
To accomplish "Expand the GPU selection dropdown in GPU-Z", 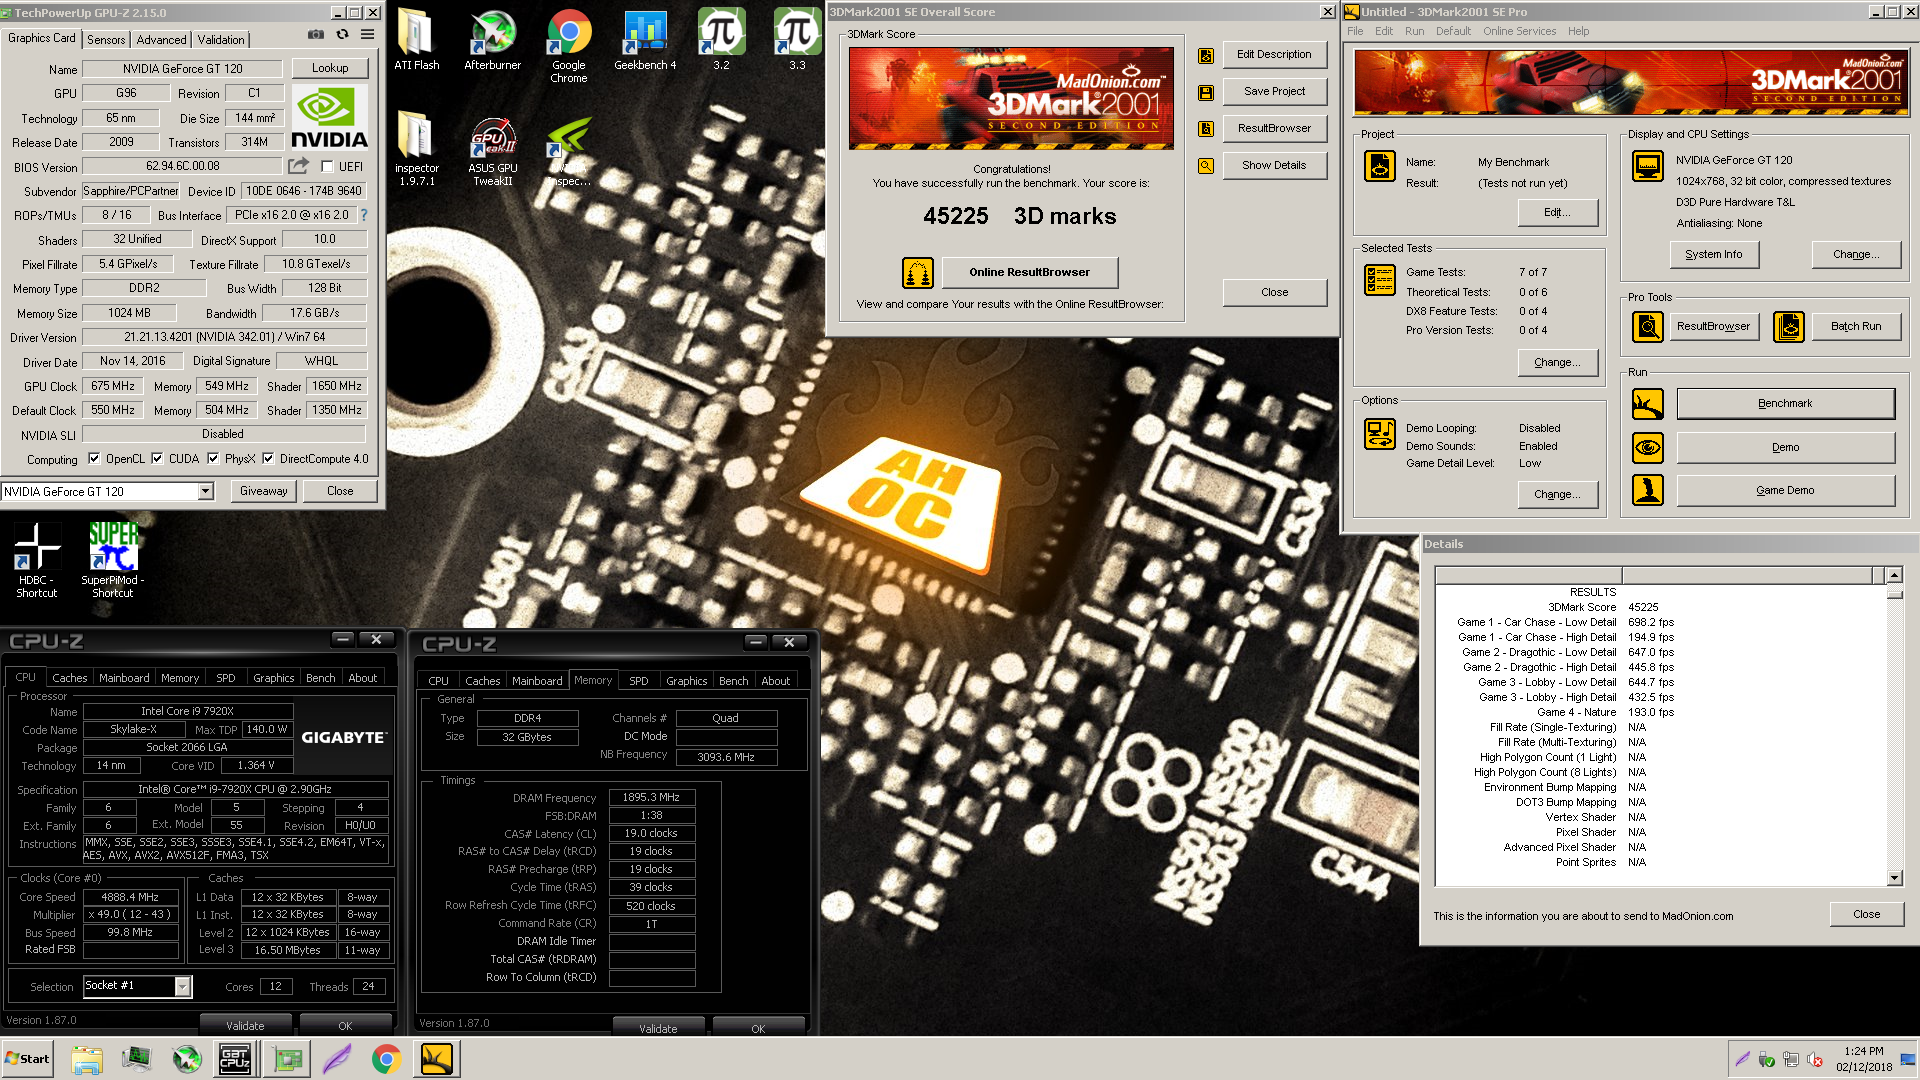I will tap(205, 491).
